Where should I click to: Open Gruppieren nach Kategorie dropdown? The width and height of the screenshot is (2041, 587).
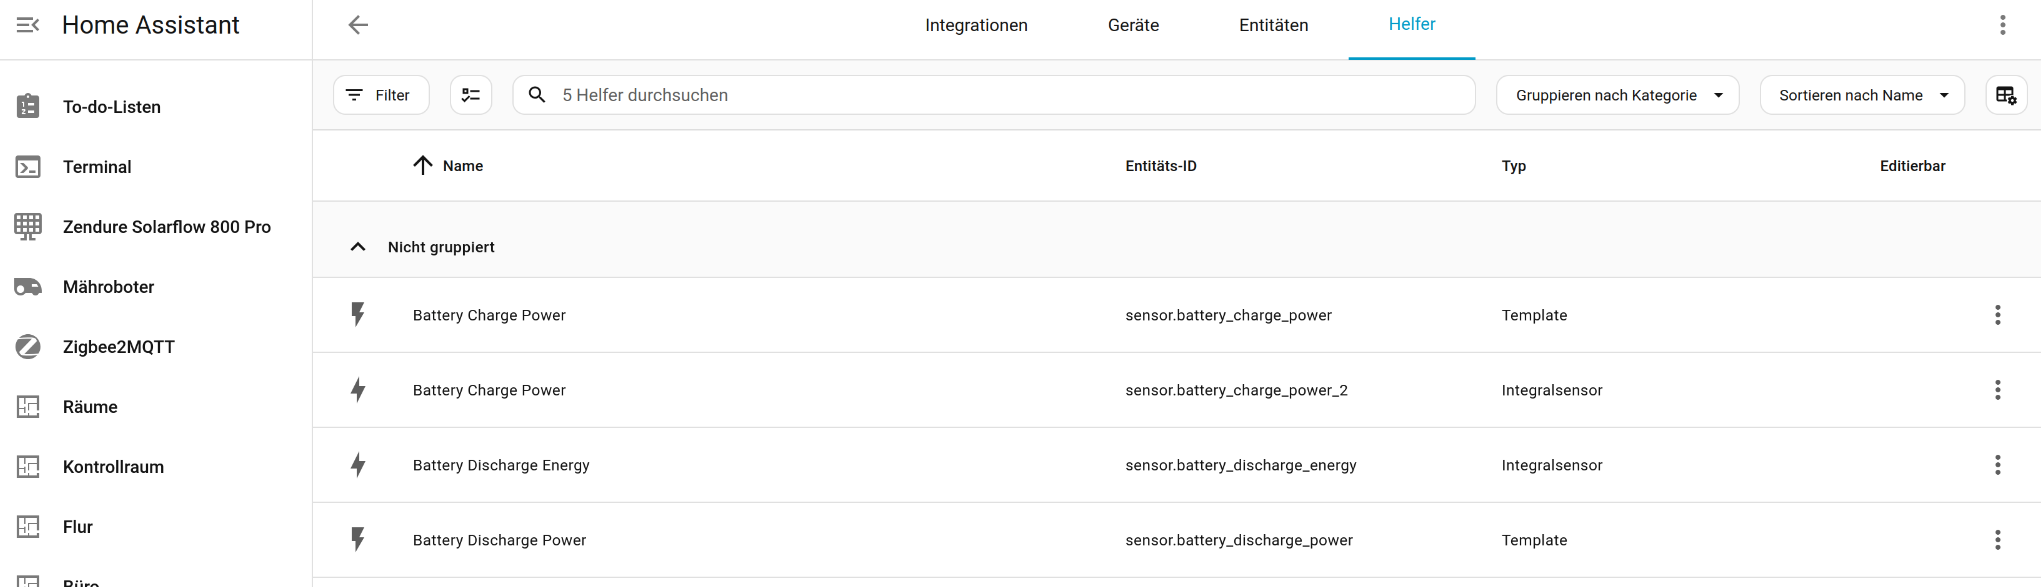coord(1617,95)
